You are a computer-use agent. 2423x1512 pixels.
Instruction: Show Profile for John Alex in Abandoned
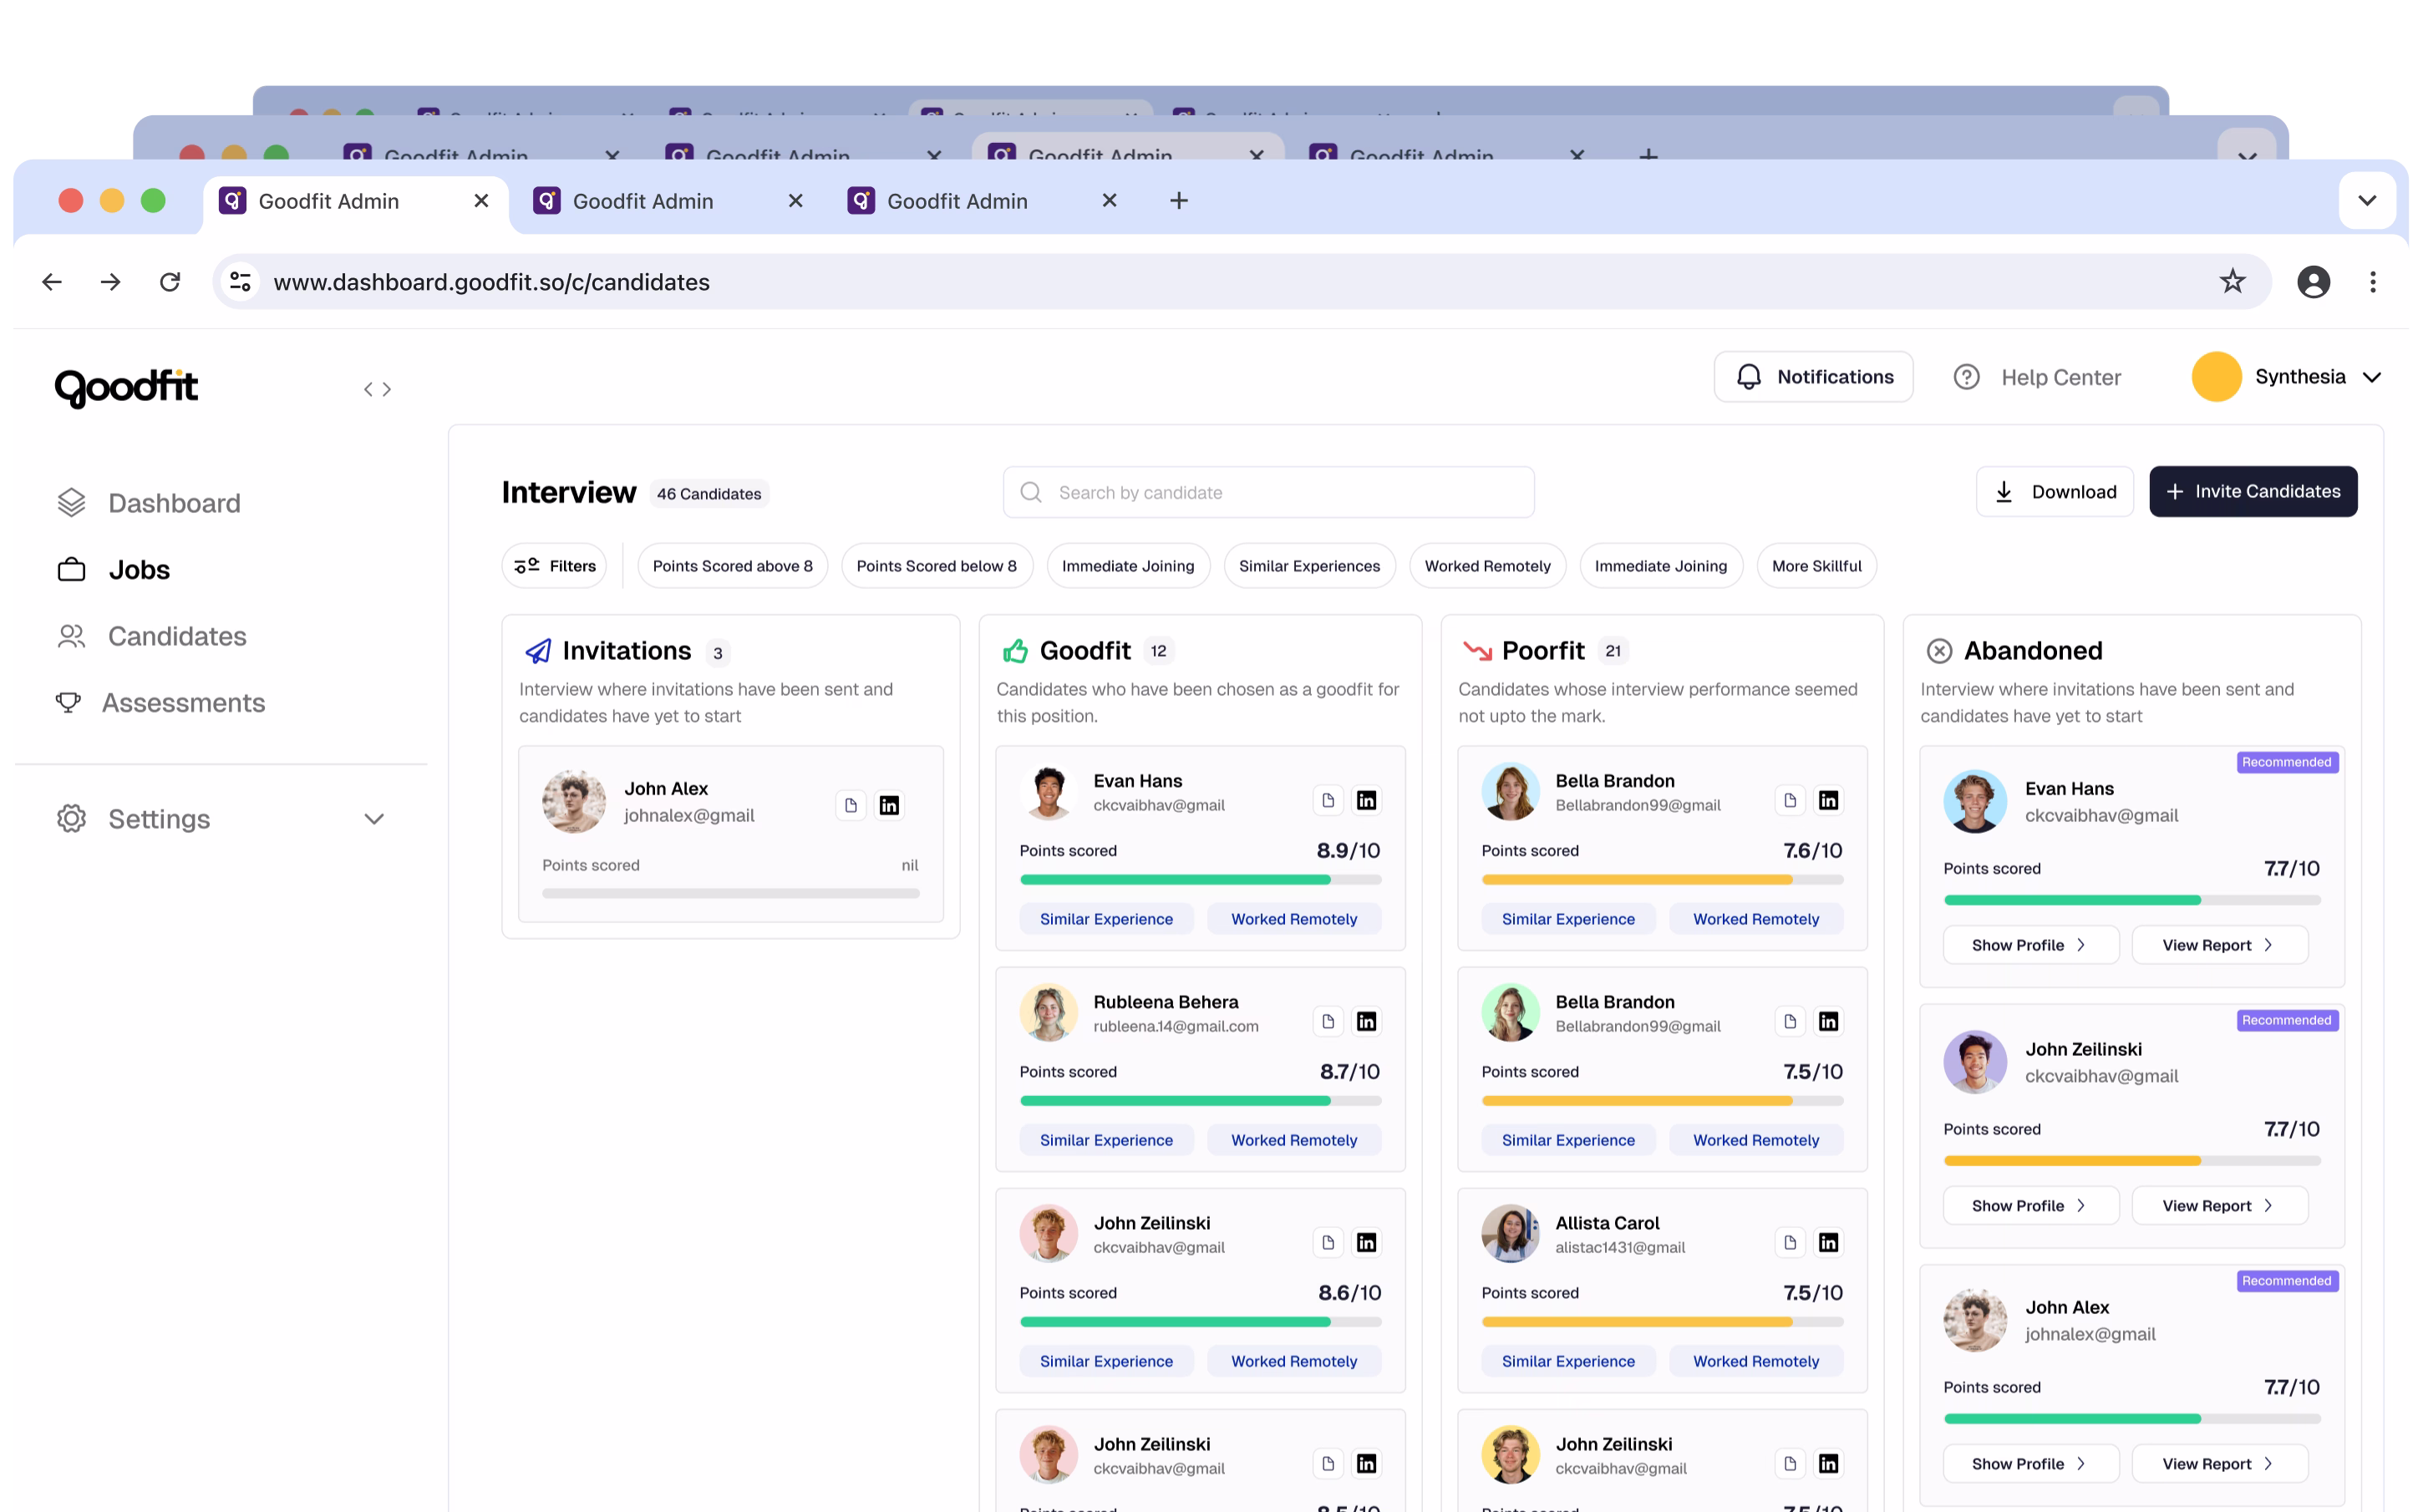click(x=2030, y=1464)
